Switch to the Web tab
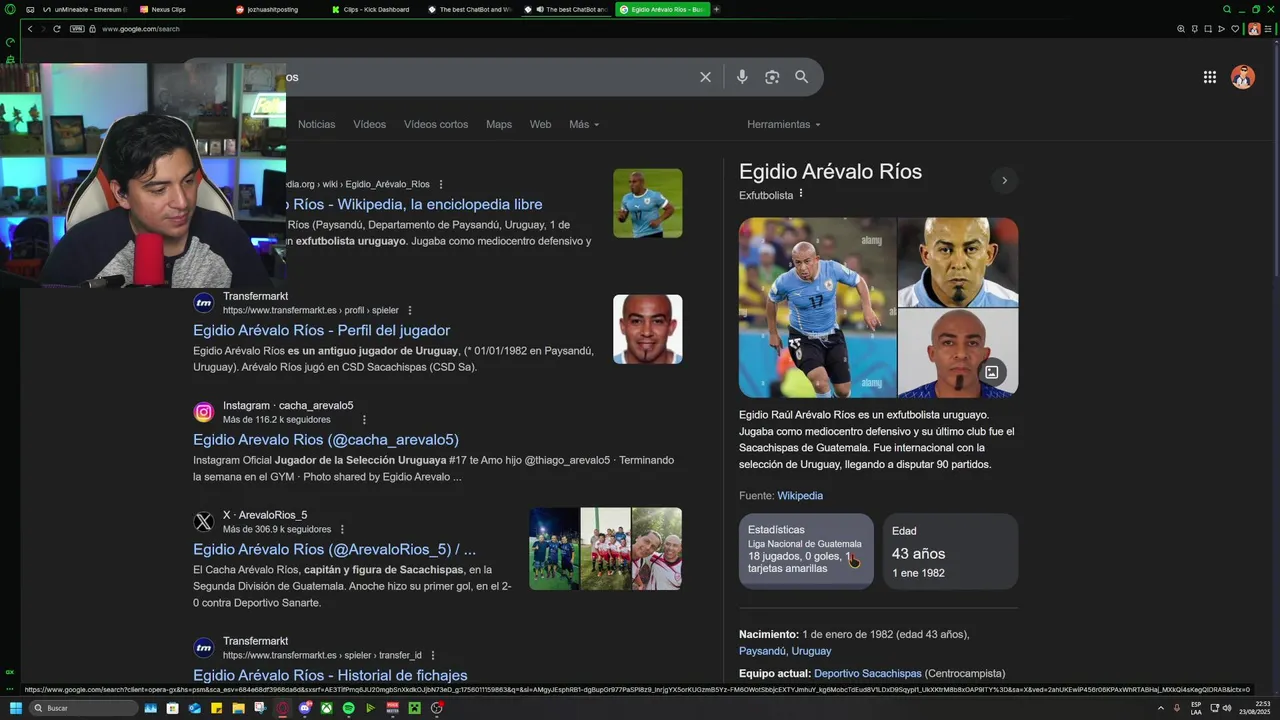Viewport: 1280px width, 720px height. pyautogui.click(x=540, y=124)
